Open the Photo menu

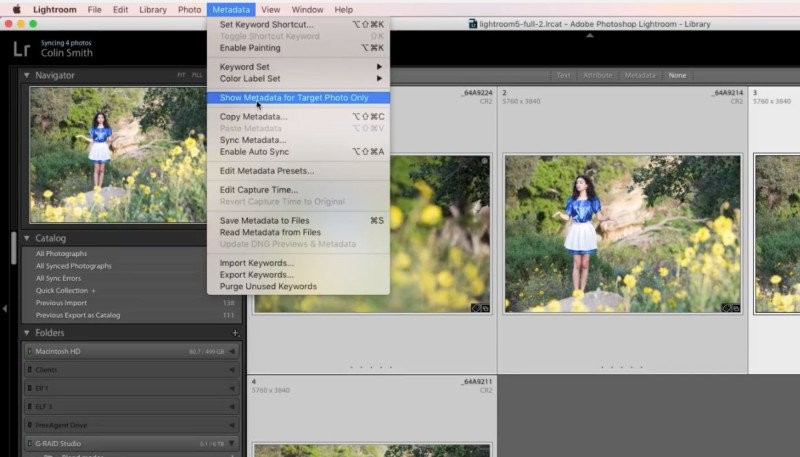tap(189, 10)
